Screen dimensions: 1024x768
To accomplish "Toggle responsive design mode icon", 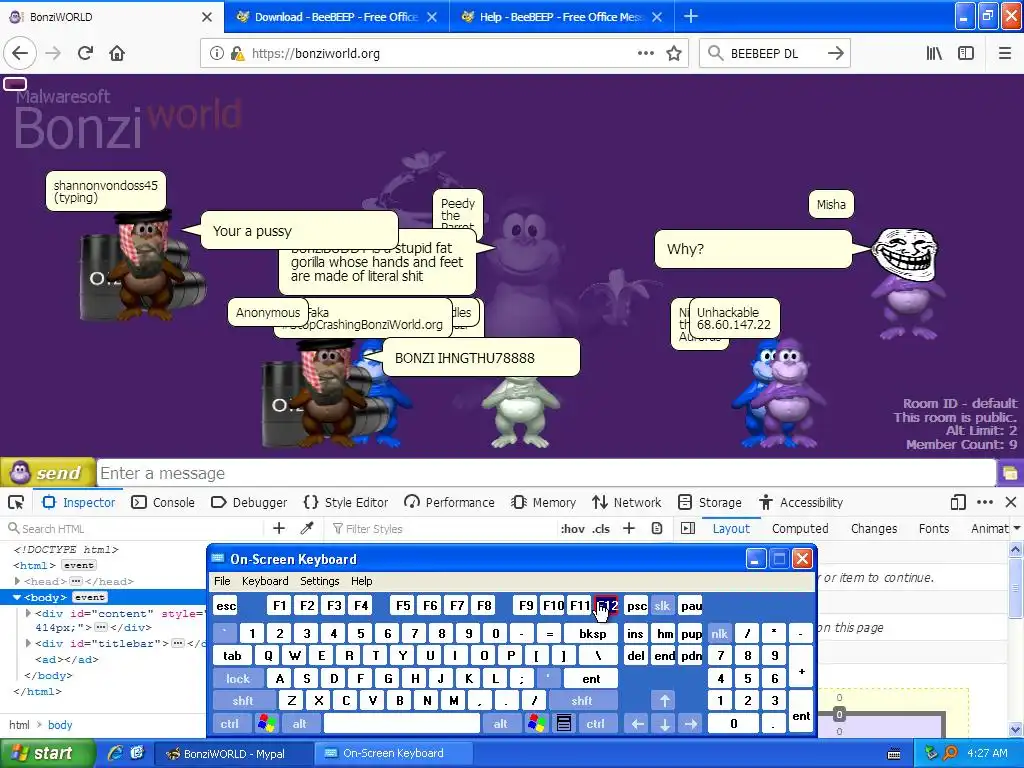I will point(958,502).
